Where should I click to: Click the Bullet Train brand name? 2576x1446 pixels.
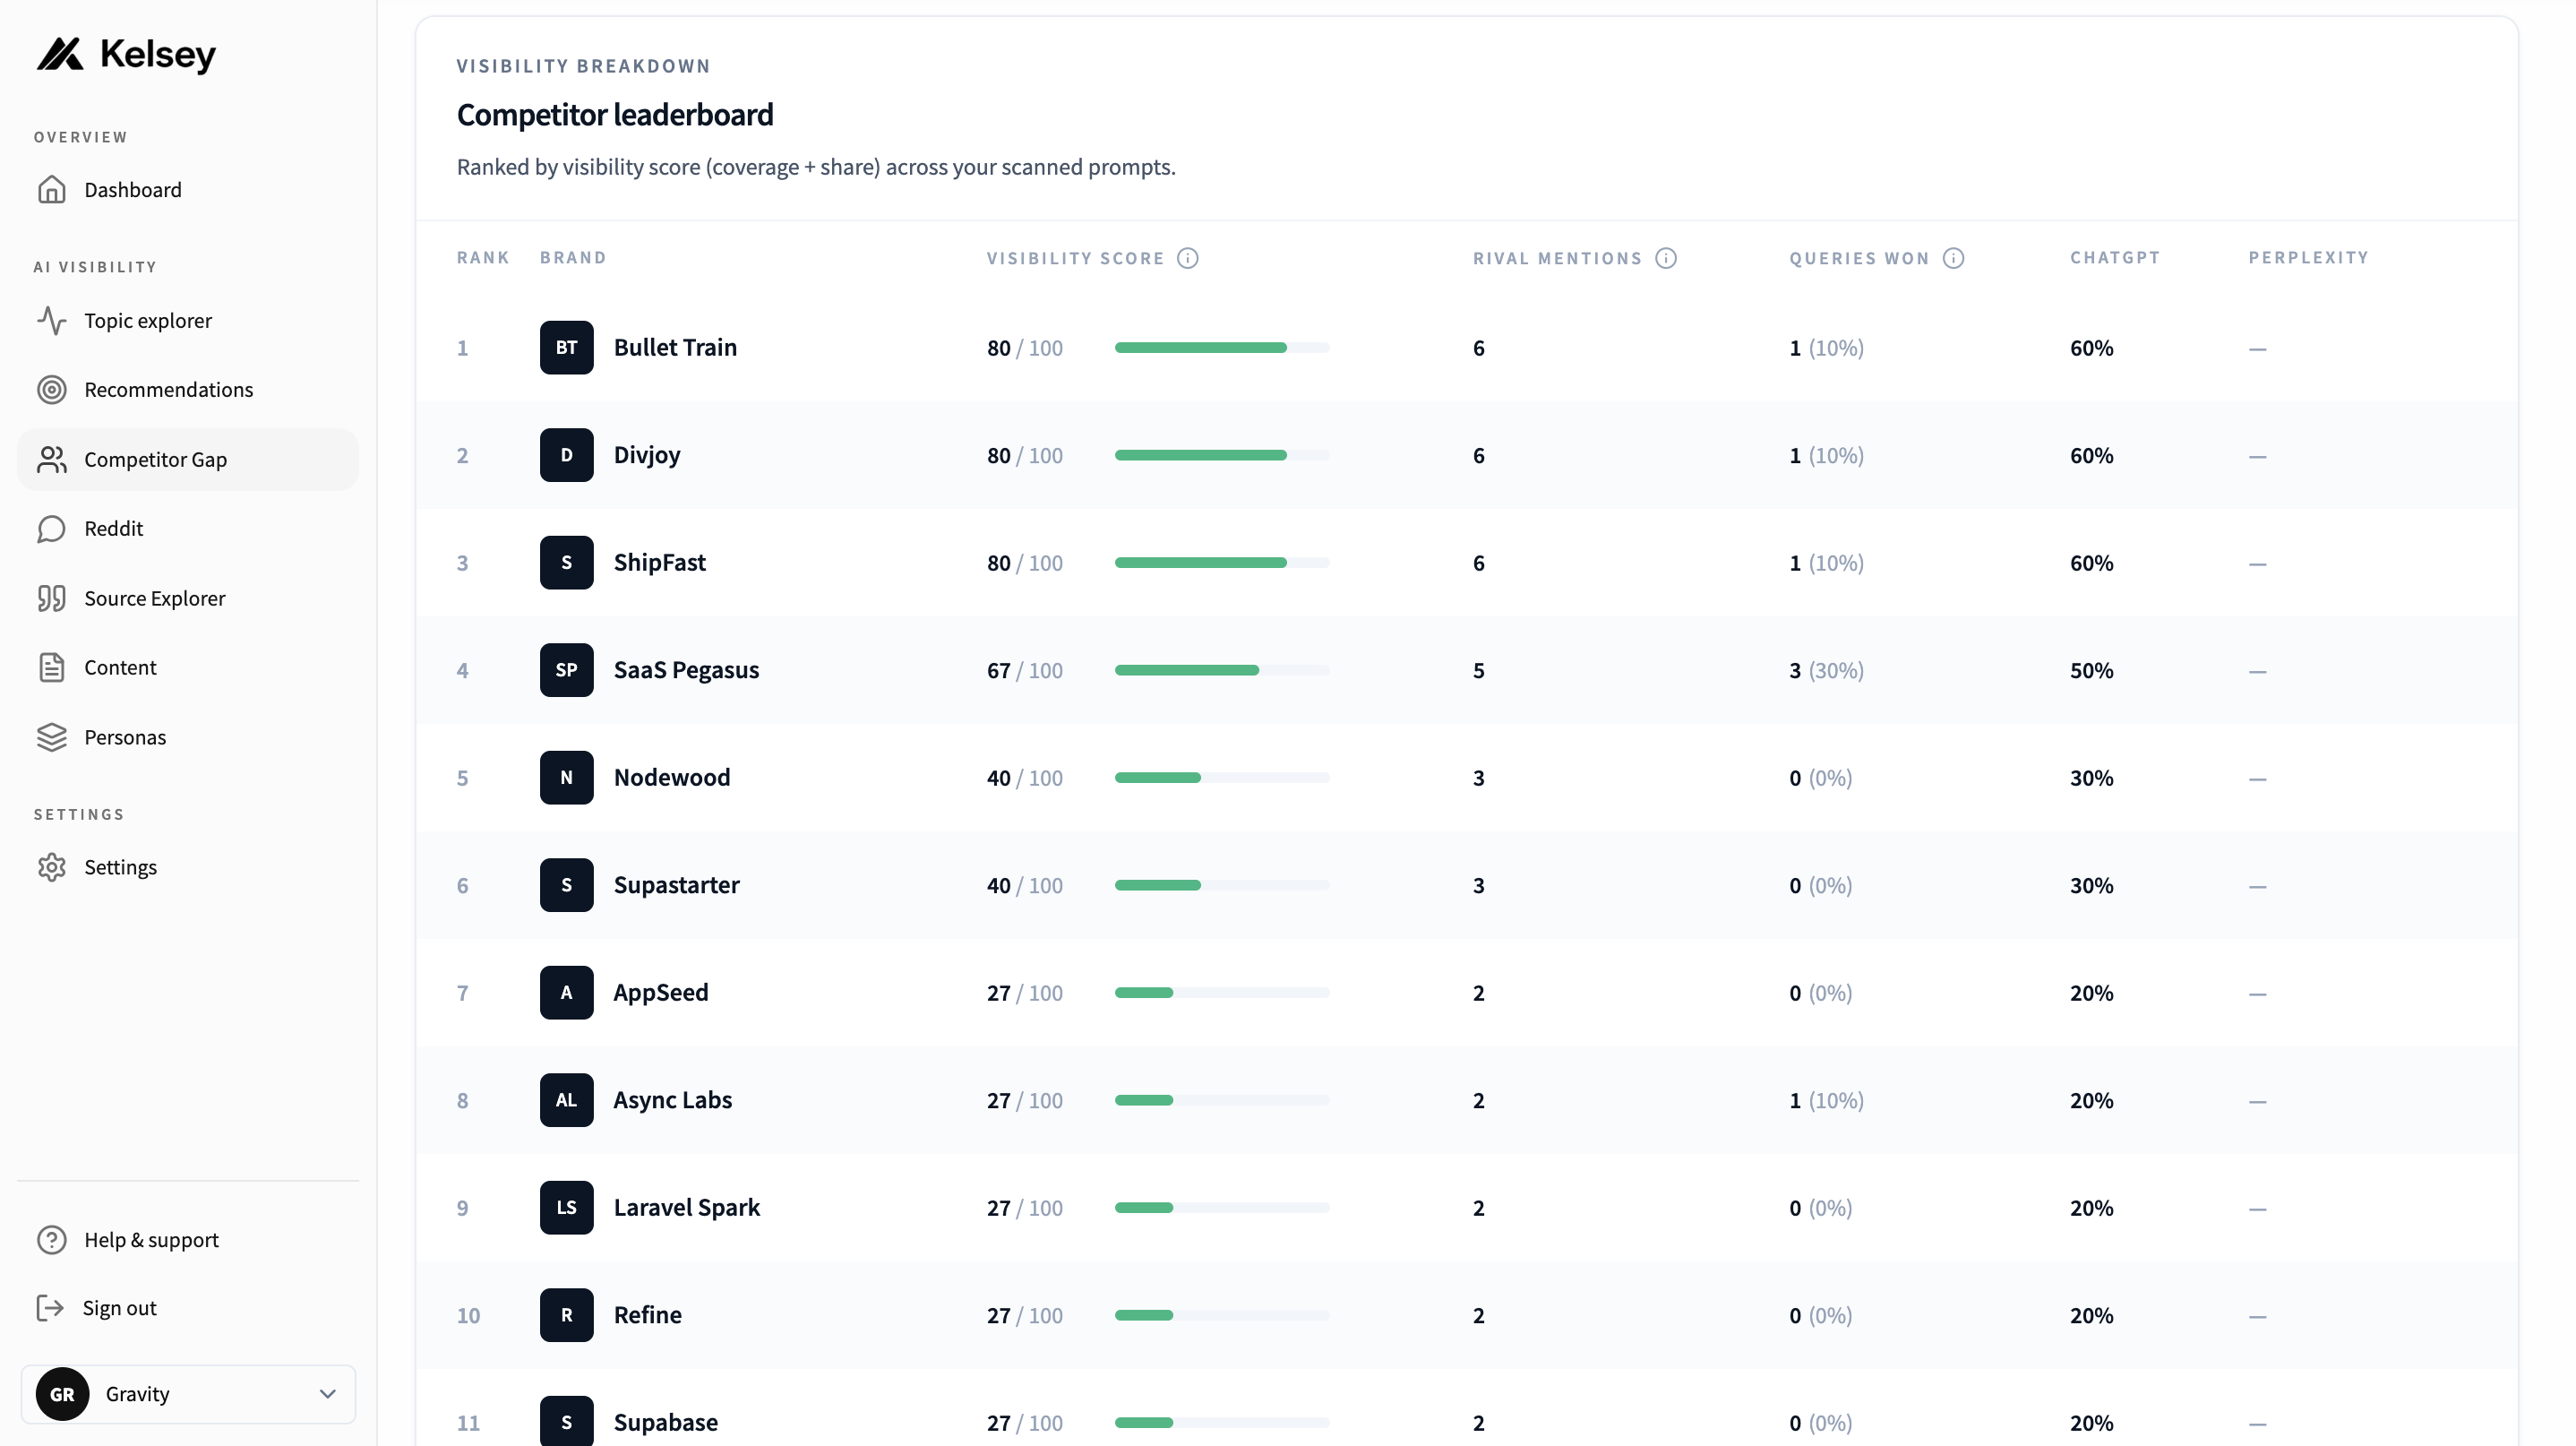coord(675,348)
